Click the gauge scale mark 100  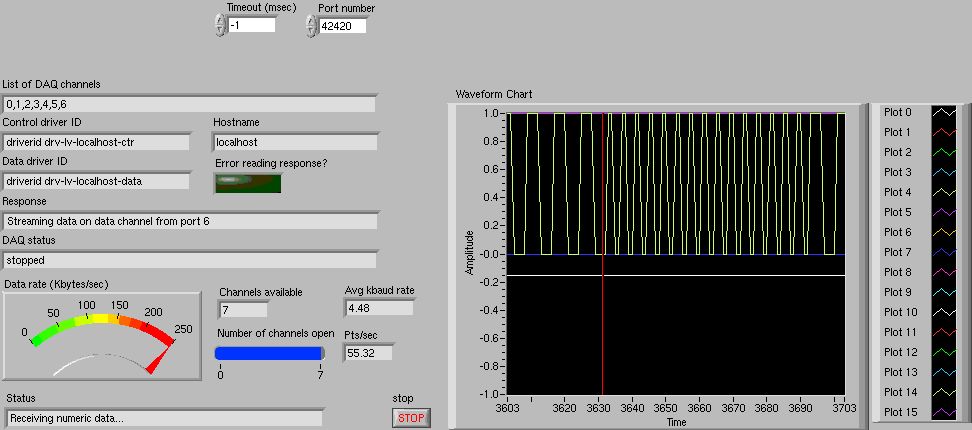pyautogui.click(x=86, y=305)
